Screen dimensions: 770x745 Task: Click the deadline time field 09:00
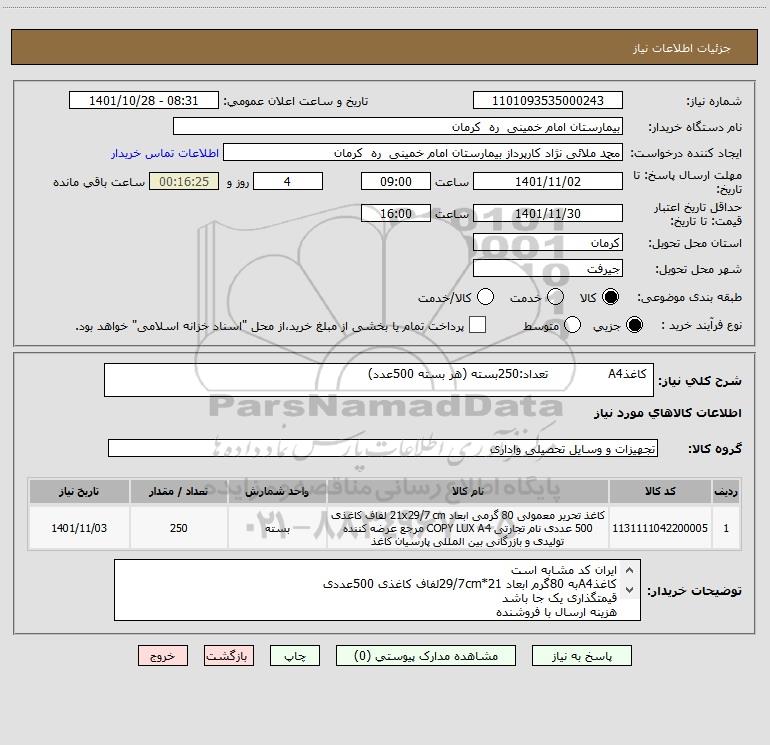point(396,181)
